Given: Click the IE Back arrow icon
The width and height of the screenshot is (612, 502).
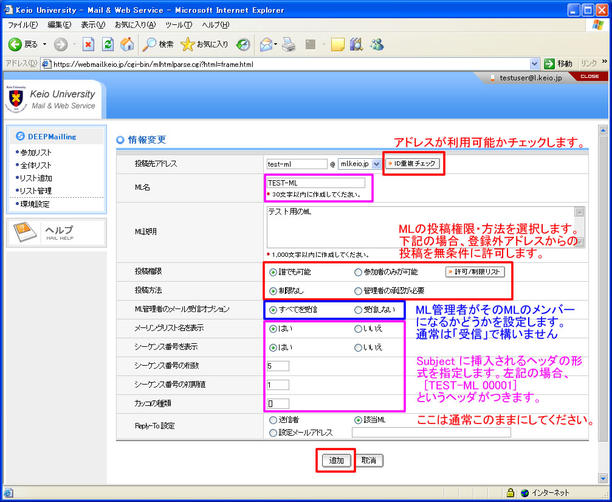Looking at the screenshot, I should [15, 44].
